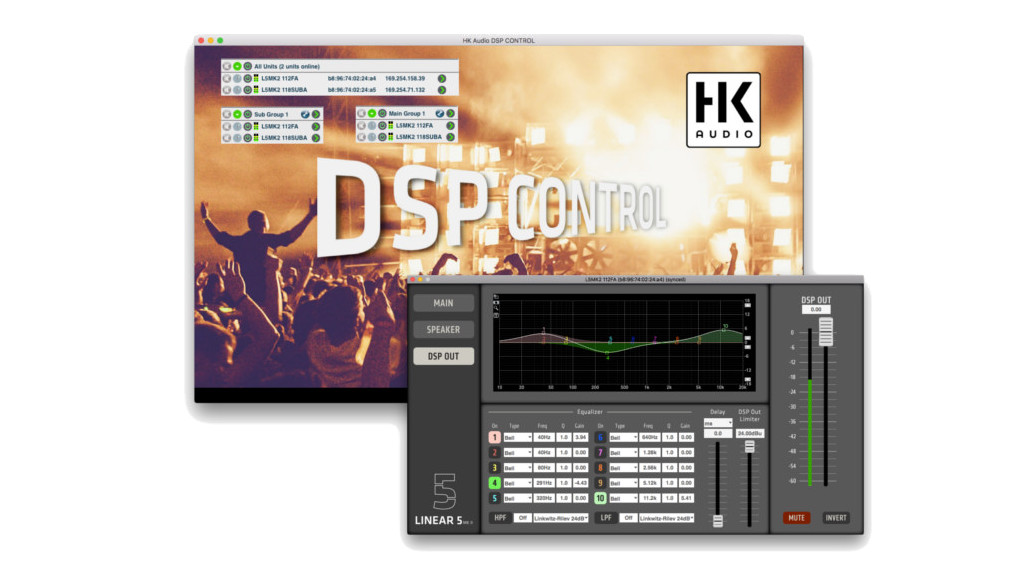The width and height of the screenshot is (1024, 577).
Task: Click the HPF label button
Action: pyautogui.click(x=500, y=518)
